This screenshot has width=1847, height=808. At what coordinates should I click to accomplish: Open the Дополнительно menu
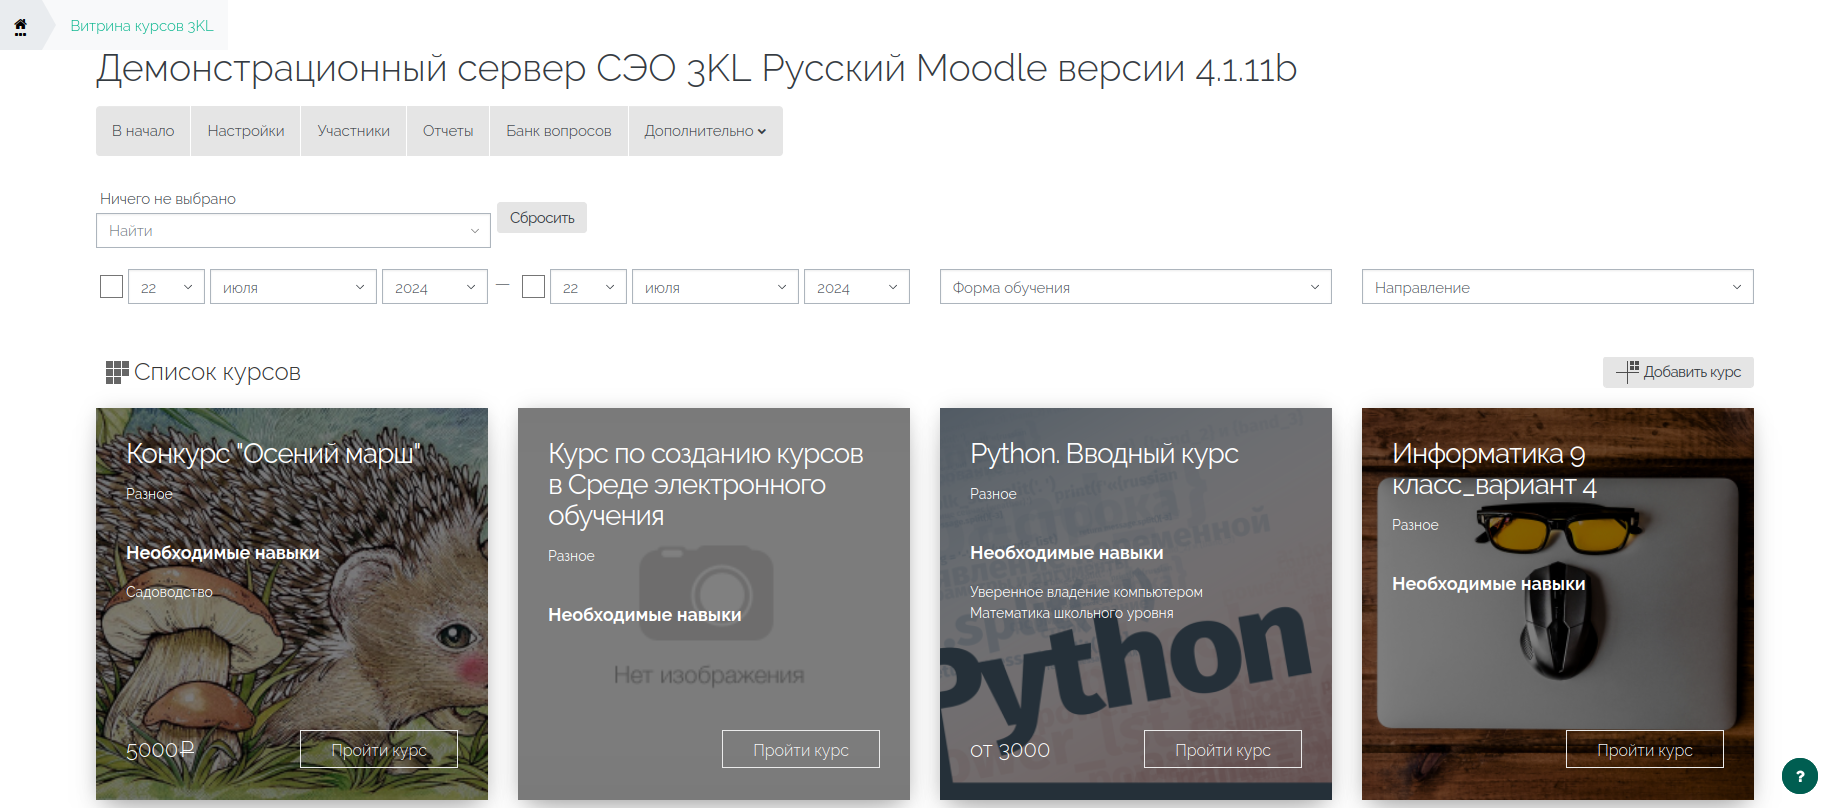tap(705, 131)
